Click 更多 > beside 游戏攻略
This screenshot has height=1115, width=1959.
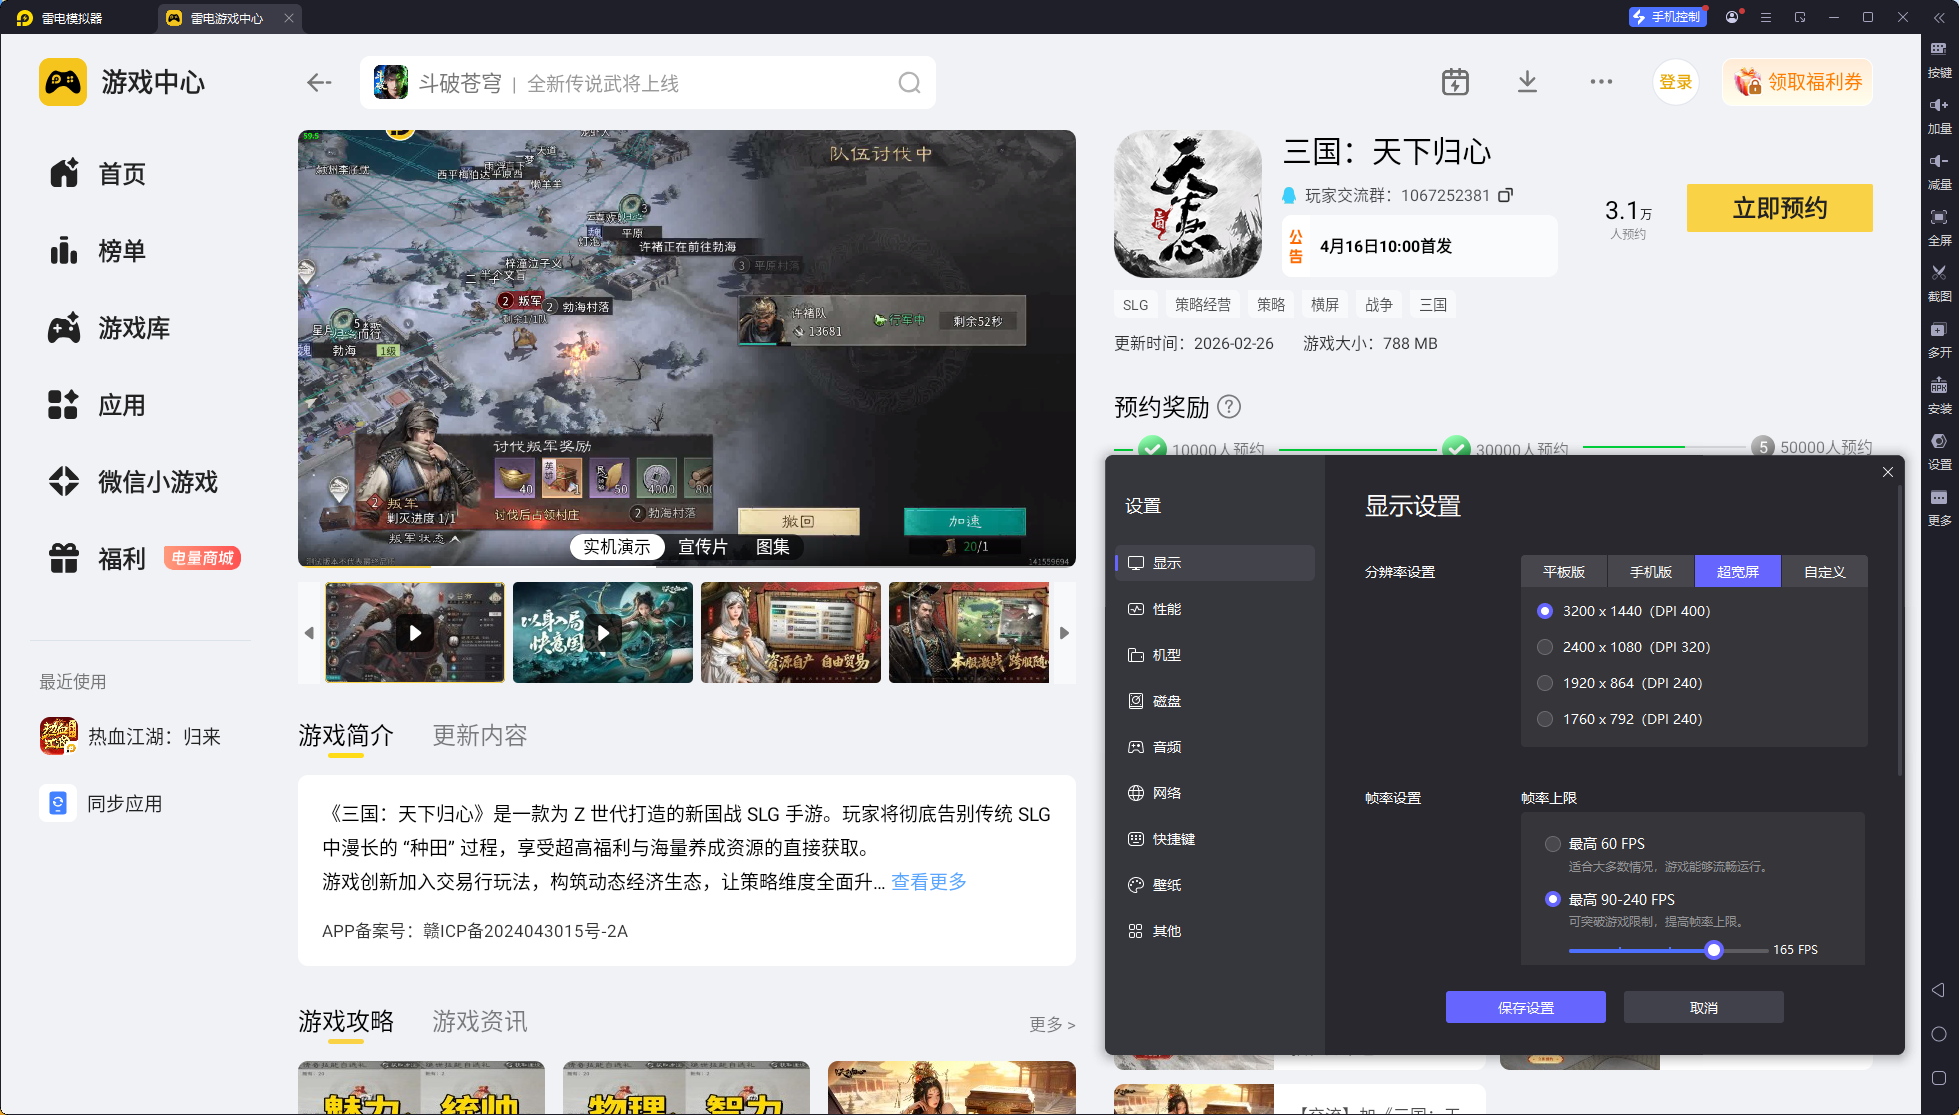pos(1052,1024)
